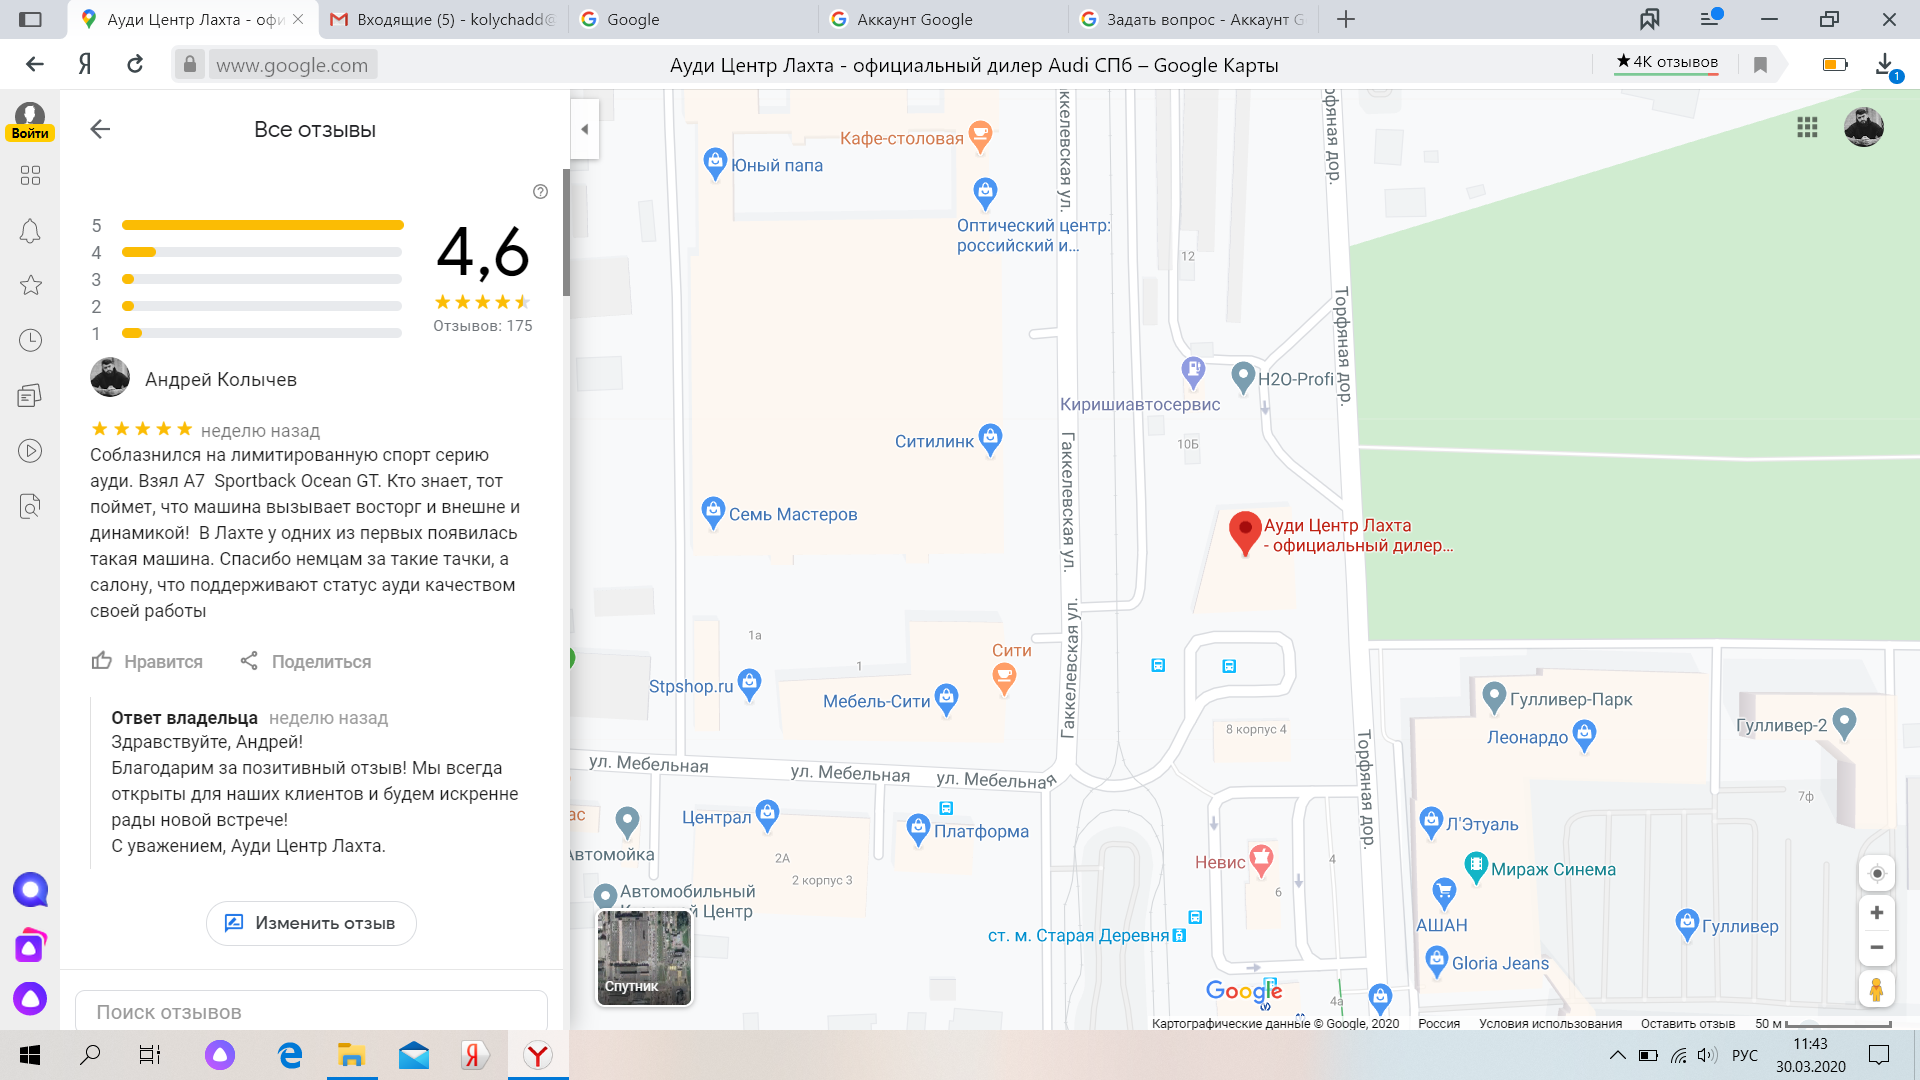
Task: Click the Поделиться share button
Action: (306, 661)
